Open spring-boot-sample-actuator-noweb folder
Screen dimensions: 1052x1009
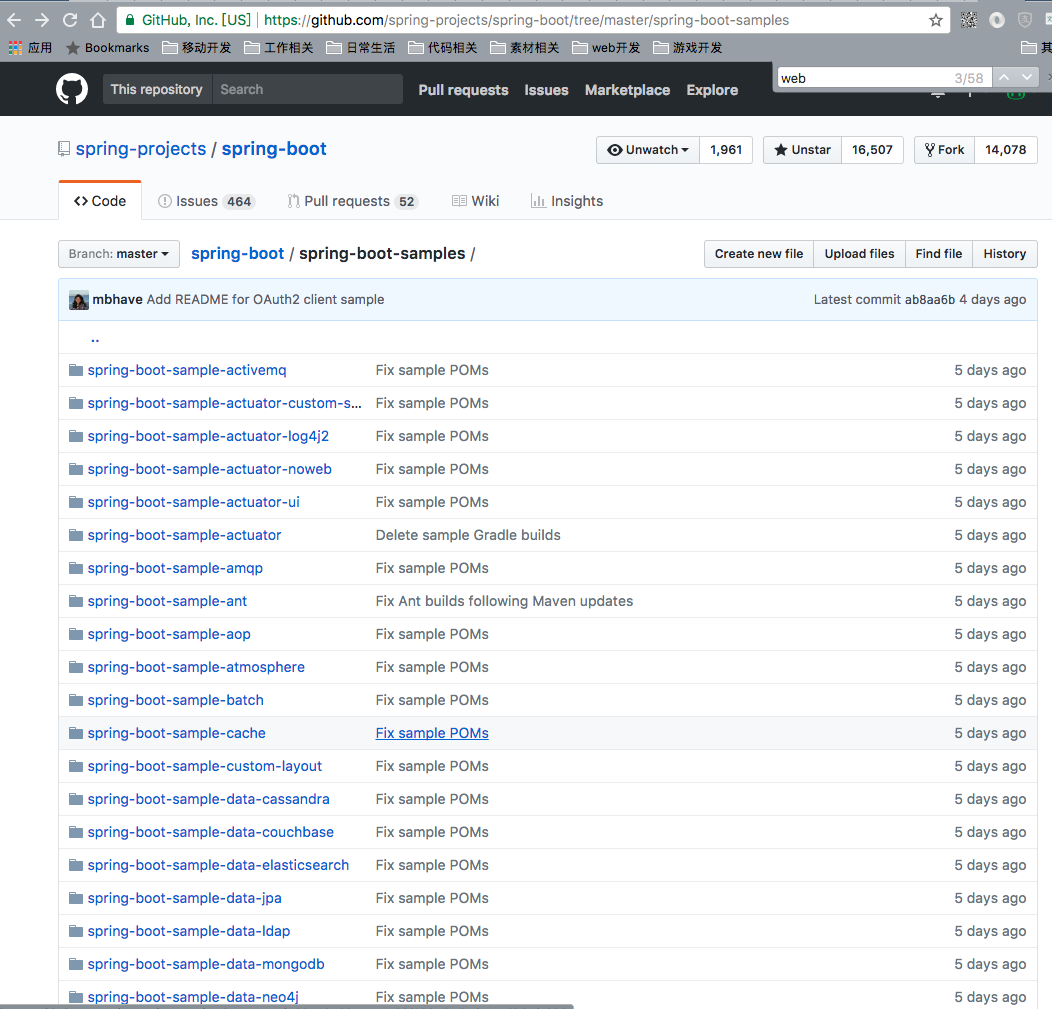[209, 470]
